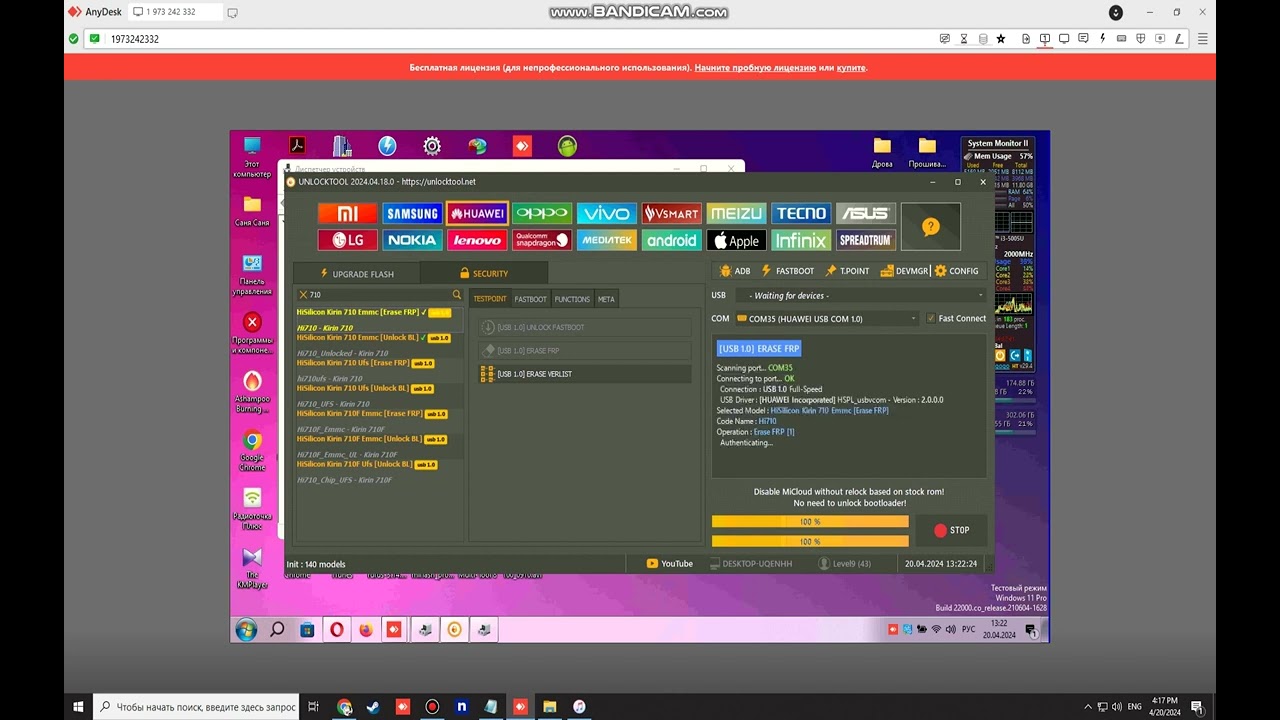The height and width of the screenshot is (720, 1280).
Task: Open the META tab
Action: 606,299
